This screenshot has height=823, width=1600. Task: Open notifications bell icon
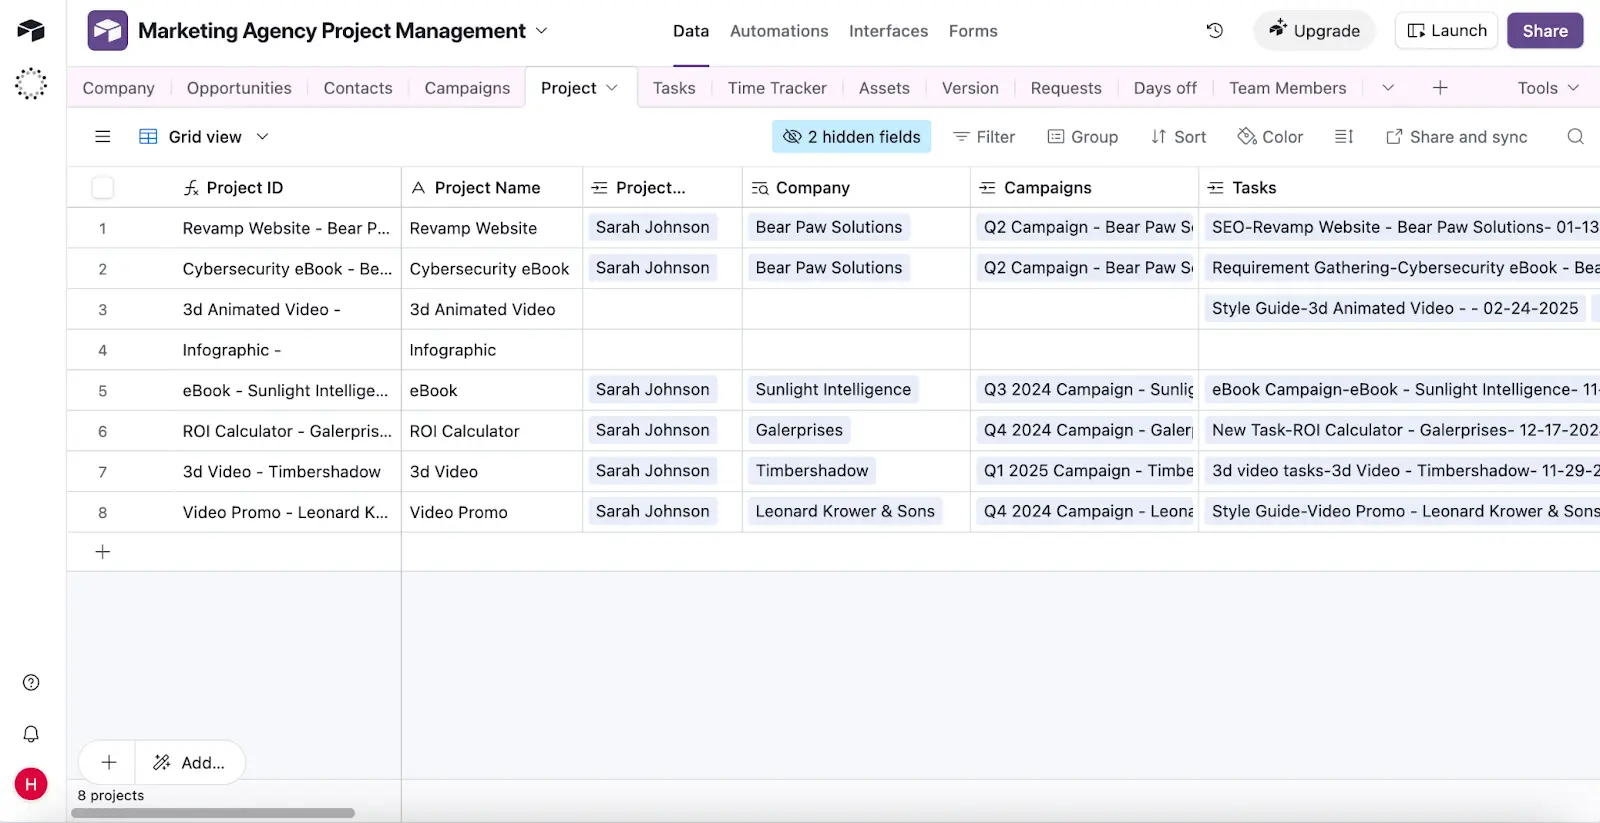(x=31, y=734)
